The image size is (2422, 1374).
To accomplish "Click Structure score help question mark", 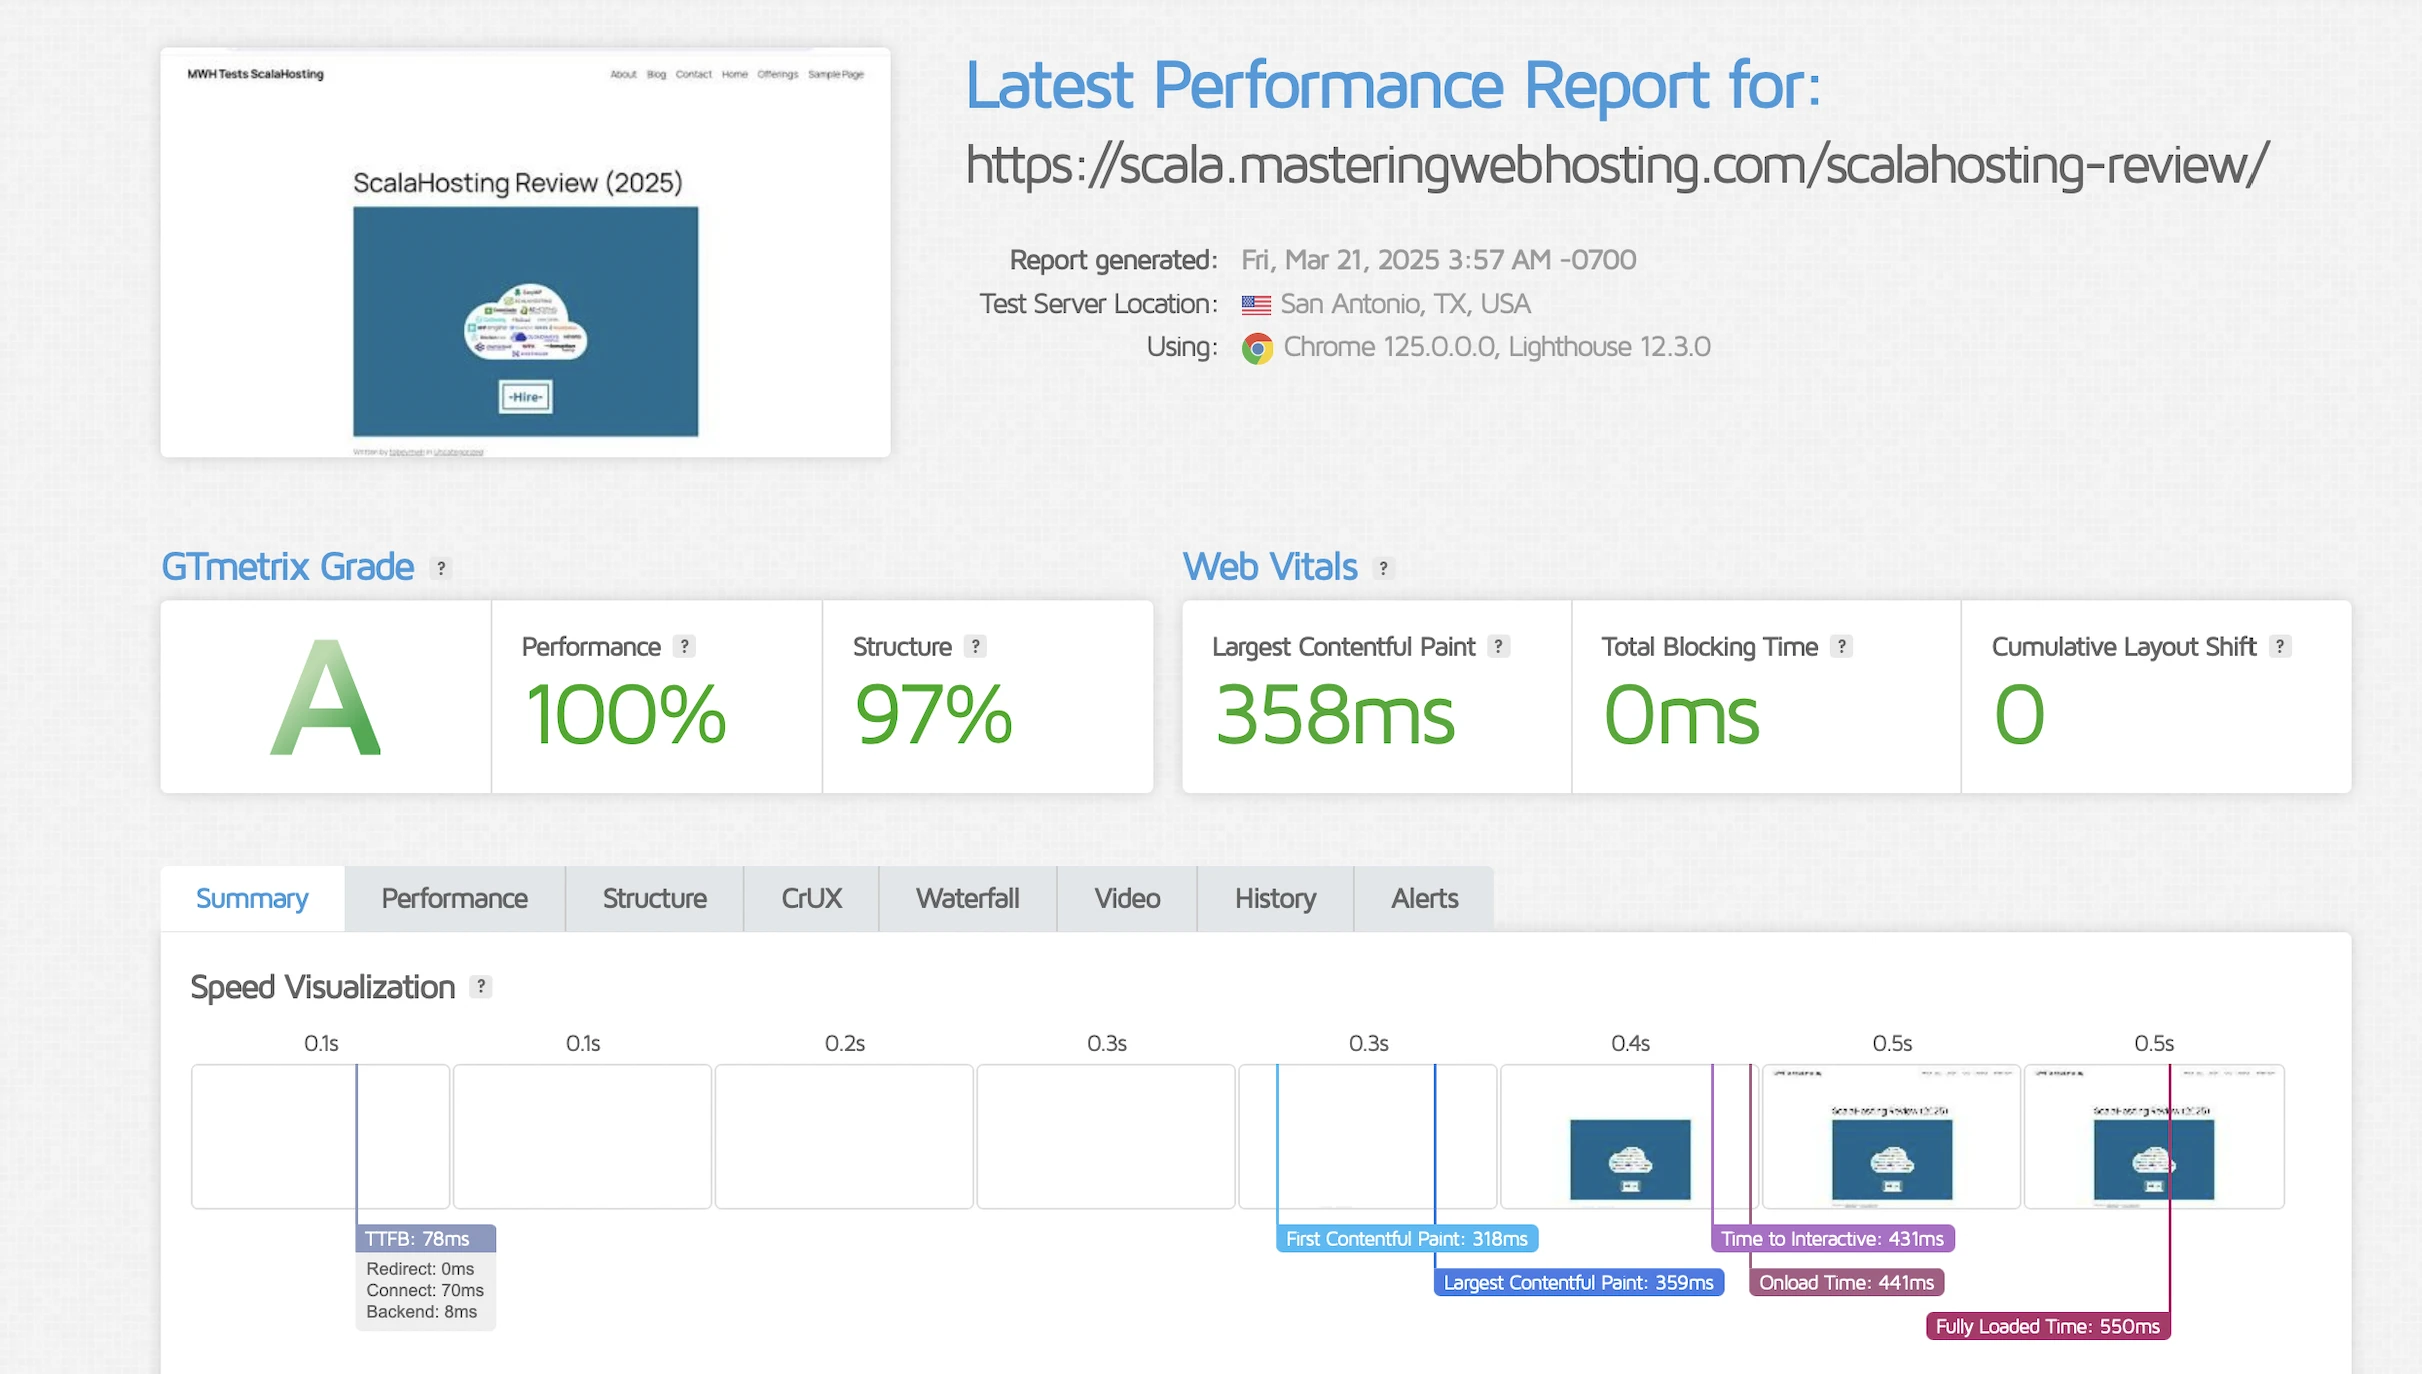I will coord(975,646).
